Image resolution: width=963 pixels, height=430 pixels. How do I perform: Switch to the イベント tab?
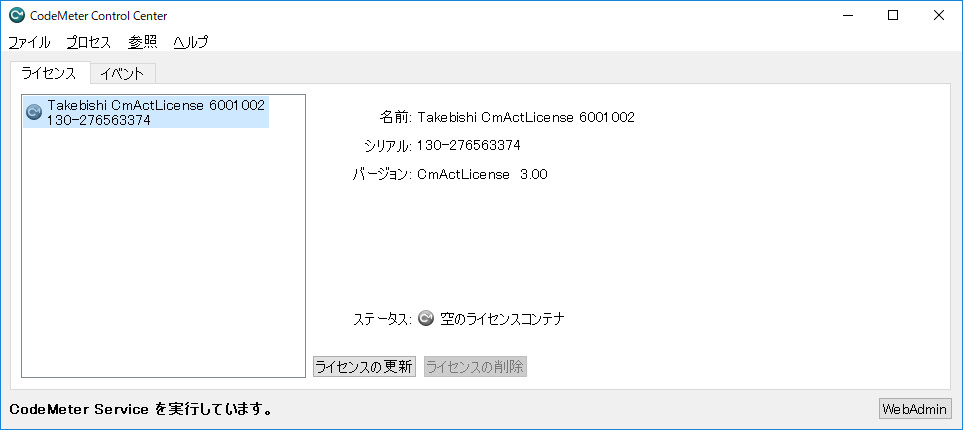pos(122,73)
